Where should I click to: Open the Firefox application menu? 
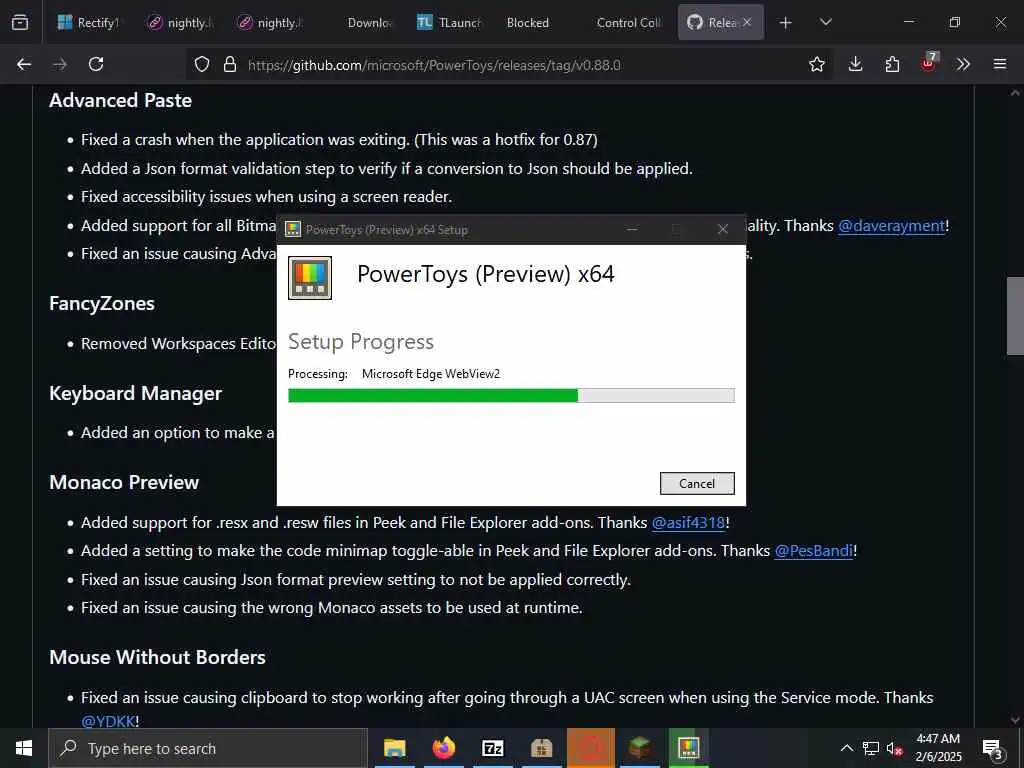[x=1000, y=64]
